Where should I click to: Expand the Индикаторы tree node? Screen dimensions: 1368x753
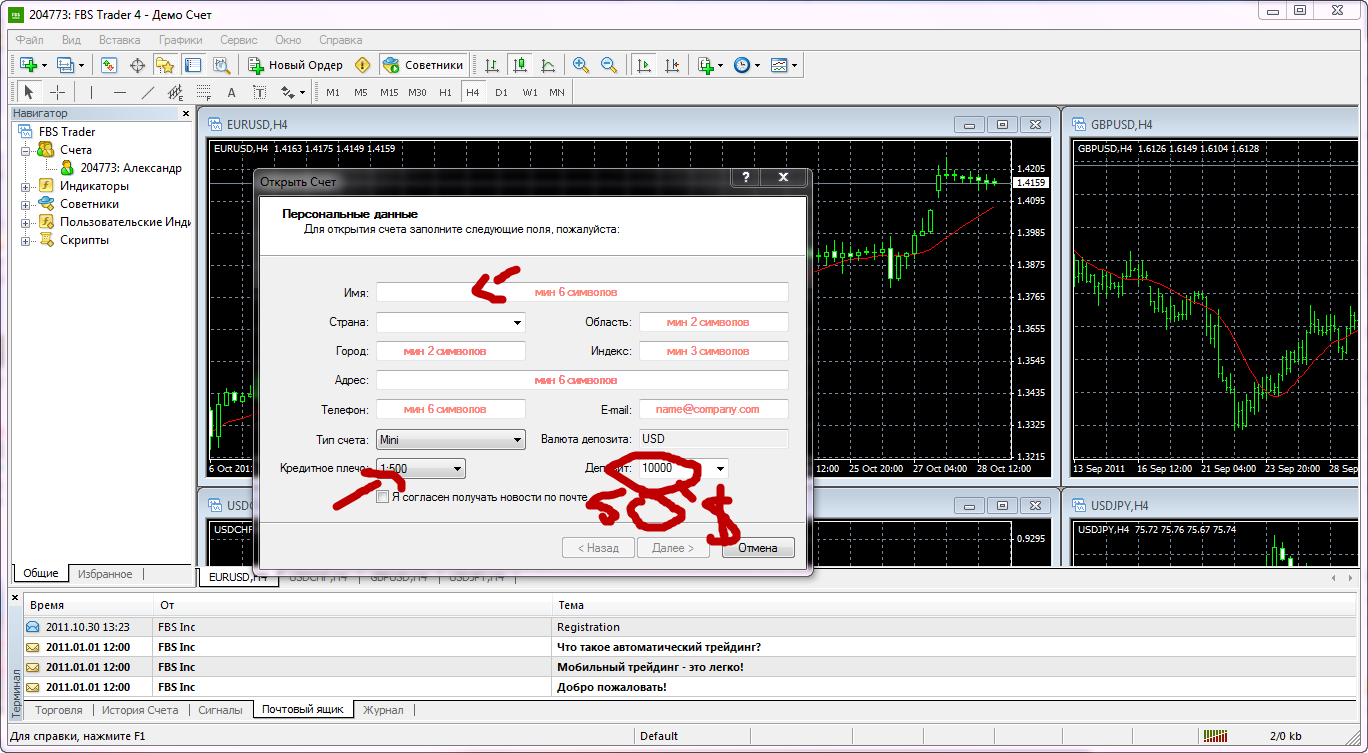(x=25, y=186)
